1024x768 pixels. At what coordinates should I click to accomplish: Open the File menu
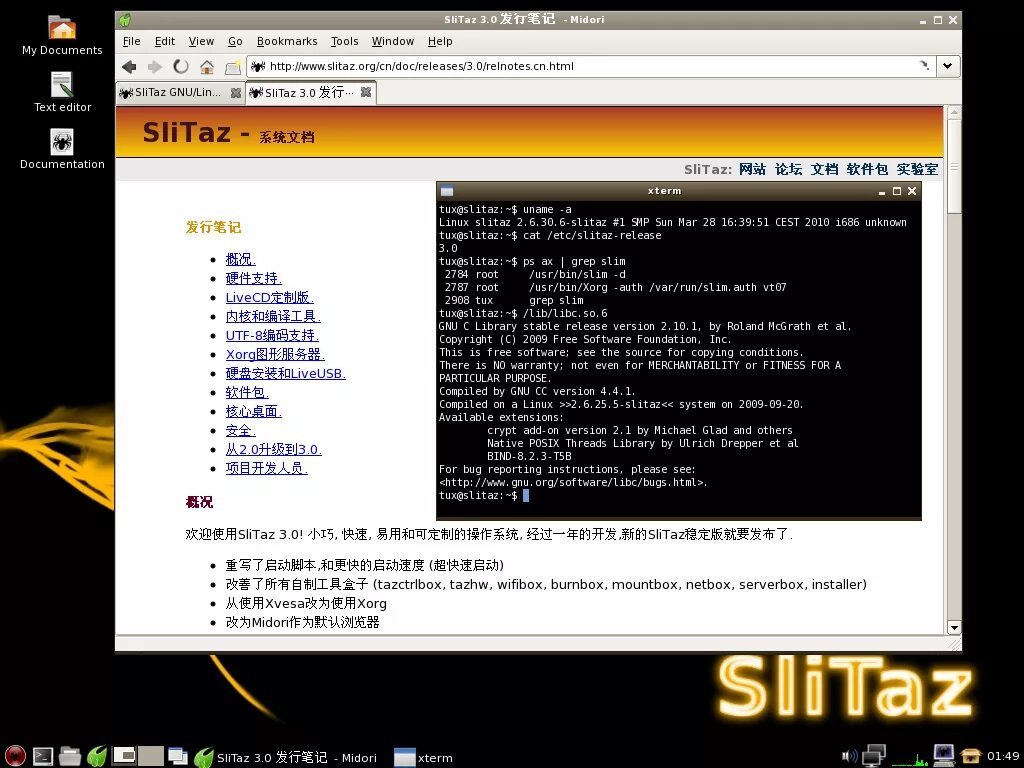click(131, 41)
